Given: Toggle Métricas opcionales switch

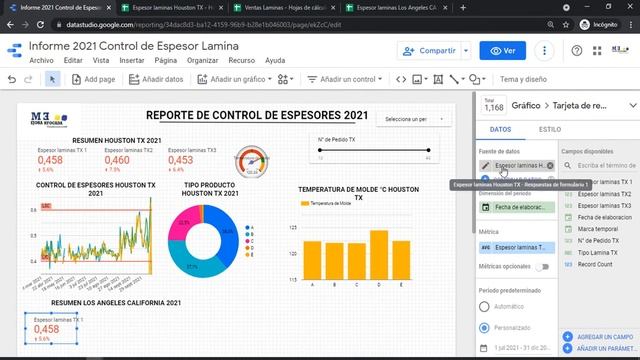Looking at the screenshot, I should click(542, 267).
